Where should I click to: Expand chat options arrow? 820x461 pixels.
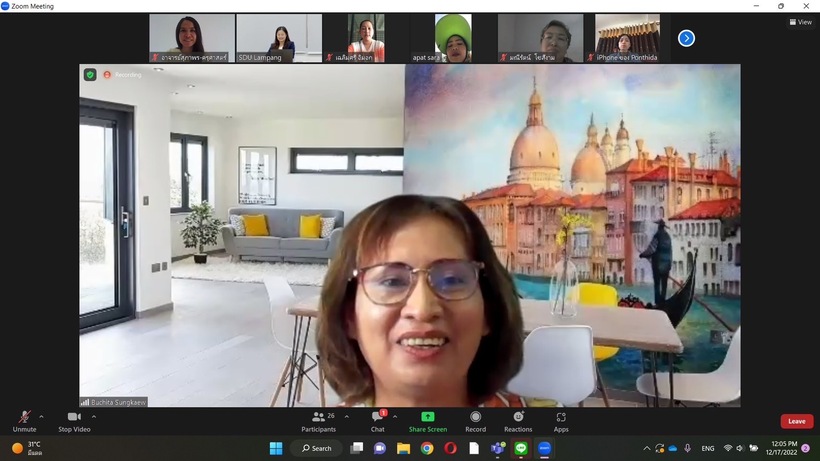coord(395,417)
